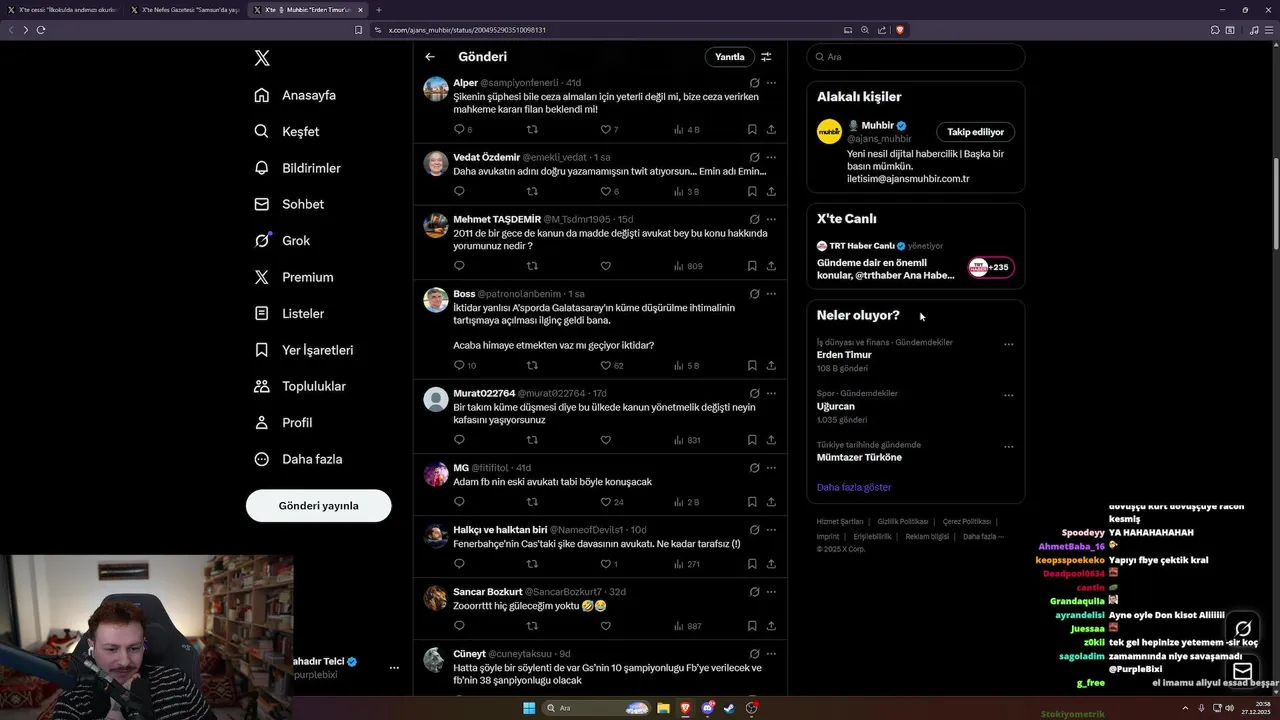Open Sohbet in sidebar
The width and height of the screenshot is (1280, 720).
point(289,204)
